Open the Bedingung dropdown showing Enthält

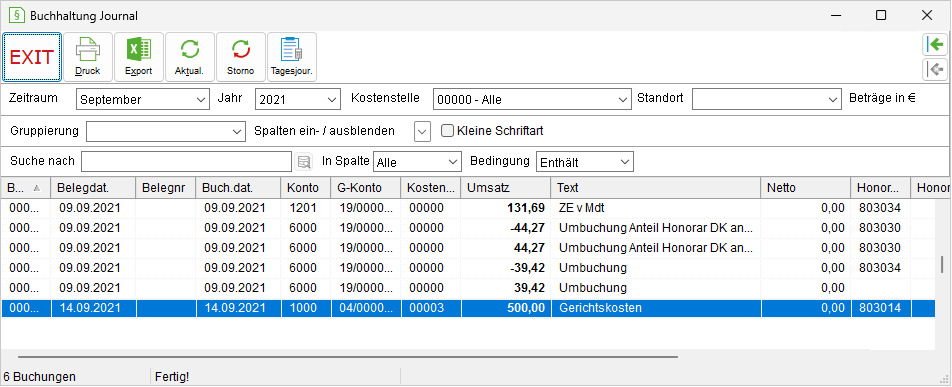[585, 162]
